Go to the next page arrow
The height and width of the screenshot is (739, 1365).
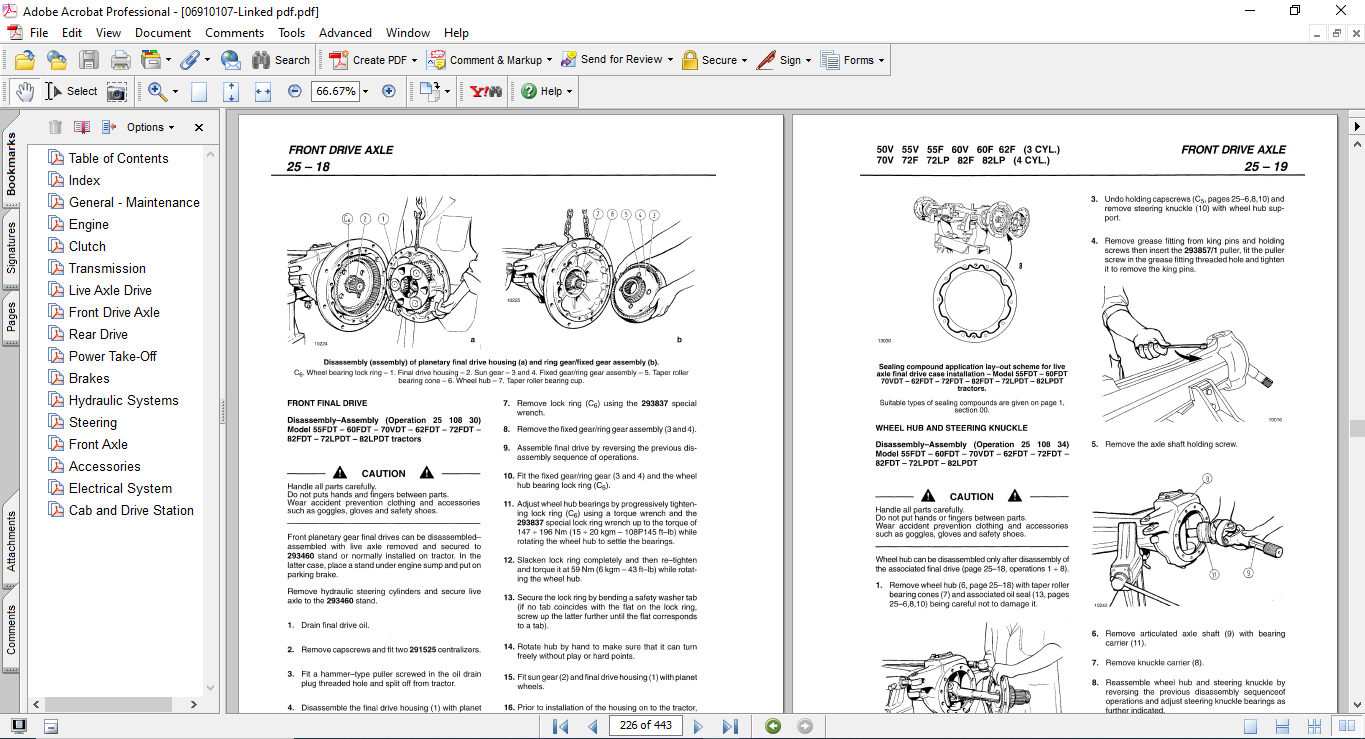tap(698, 726)
